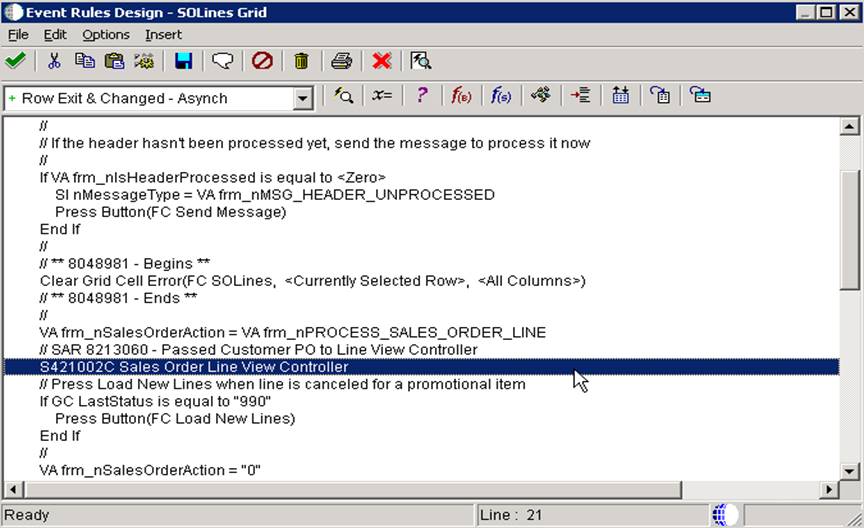The image size is (864, 528).
Task: Cancel with the red X icon
Action: tap(381, 61)
